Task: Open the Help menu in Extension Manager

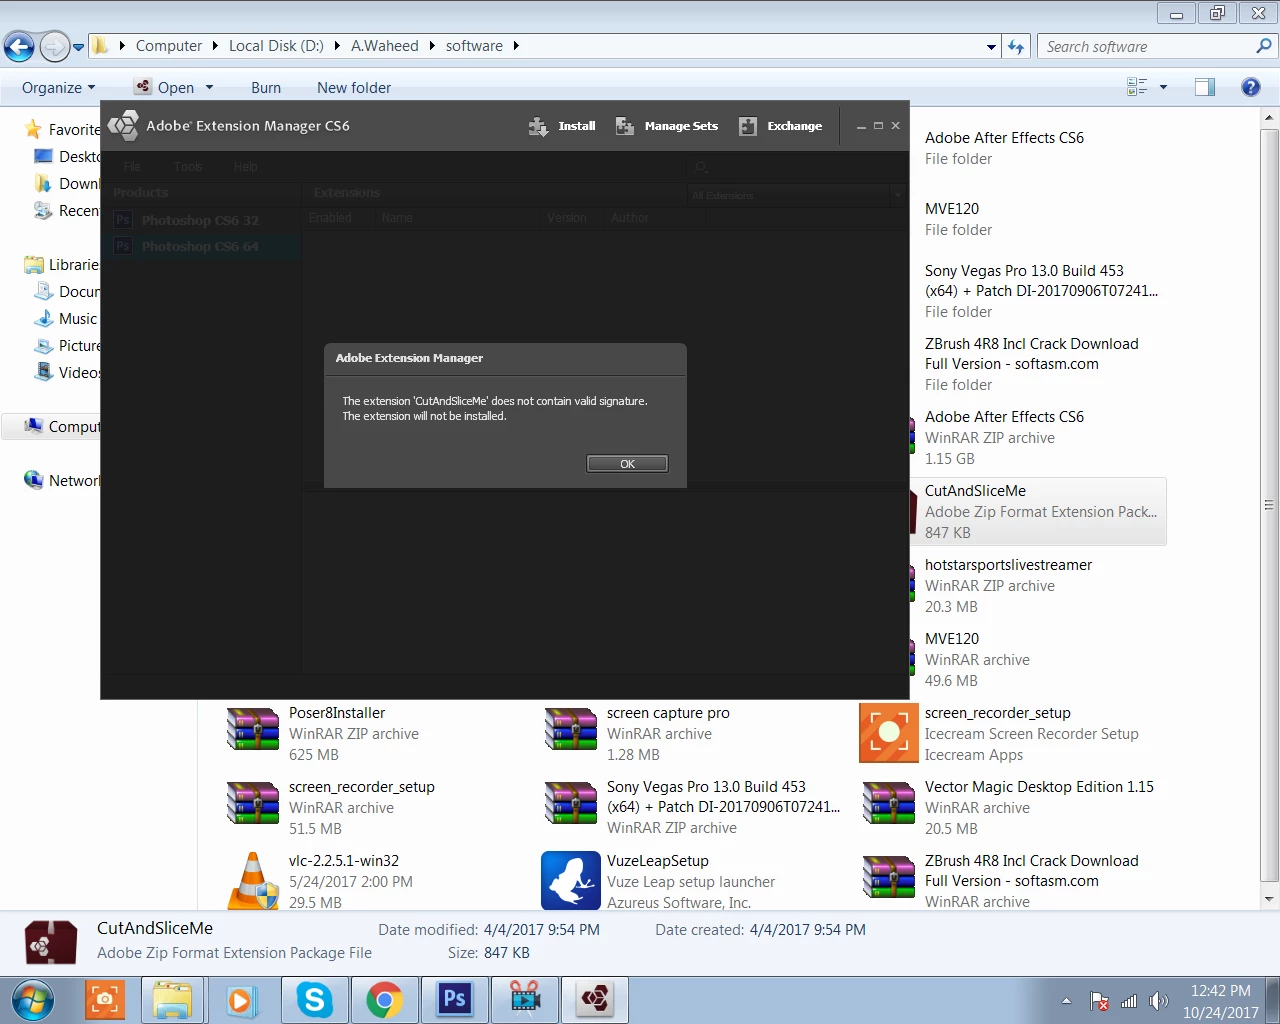Action: coord(246,167)
